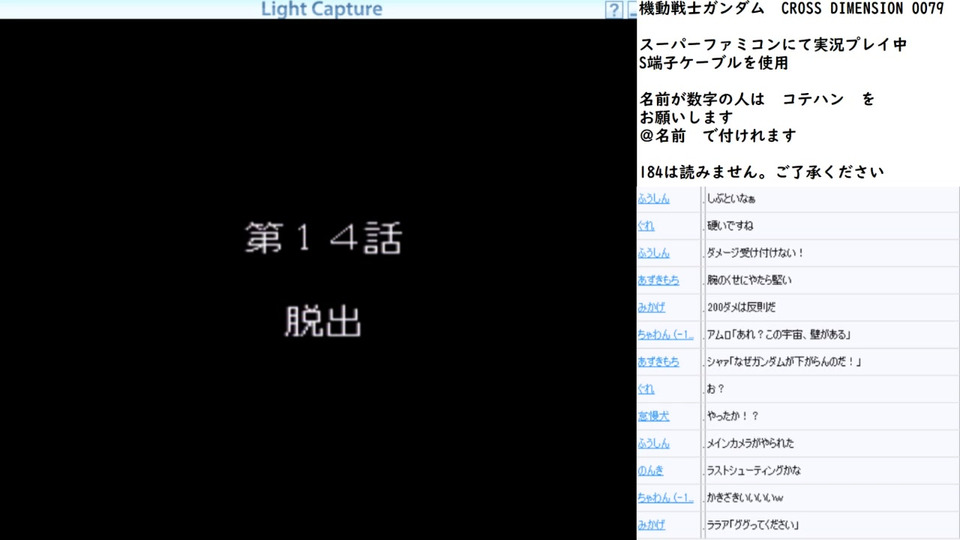Open くれ link next to お？
Screen dimensions: 960x540
(646, 389)
